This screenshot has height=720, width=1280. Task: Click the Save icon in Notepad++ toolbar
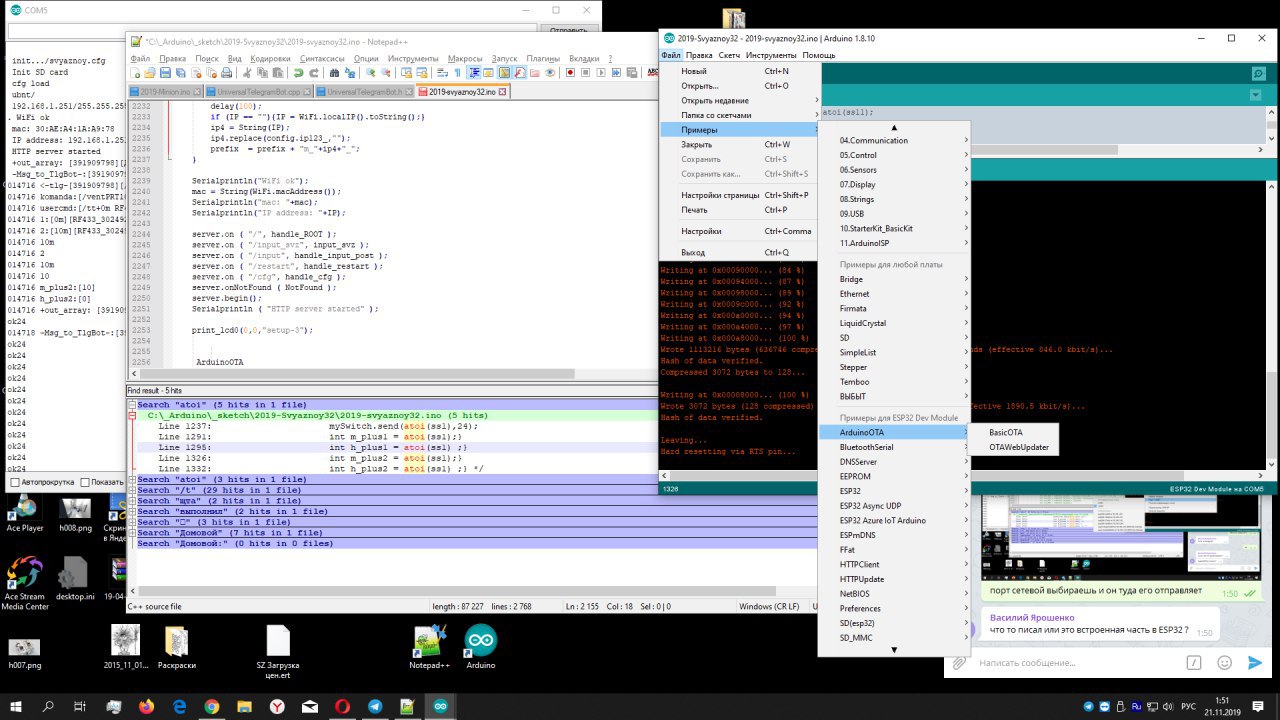click(164, 73)
